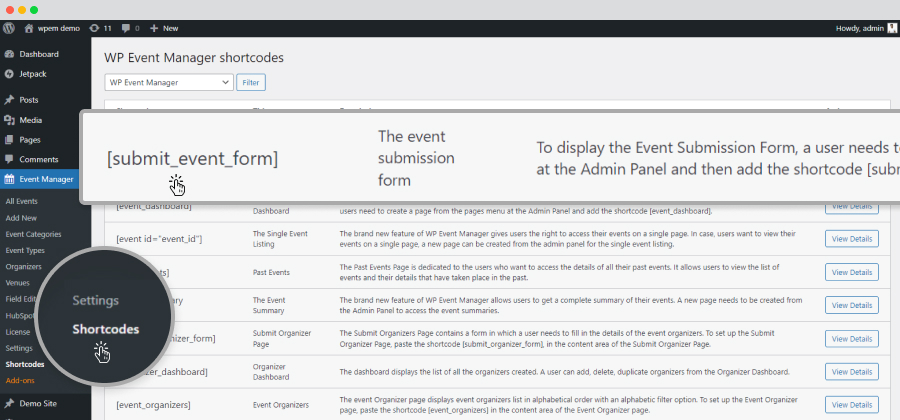Click the Past Events title cell
The height and width of the screenshot is (420, 900).
(x=271, y=272)
